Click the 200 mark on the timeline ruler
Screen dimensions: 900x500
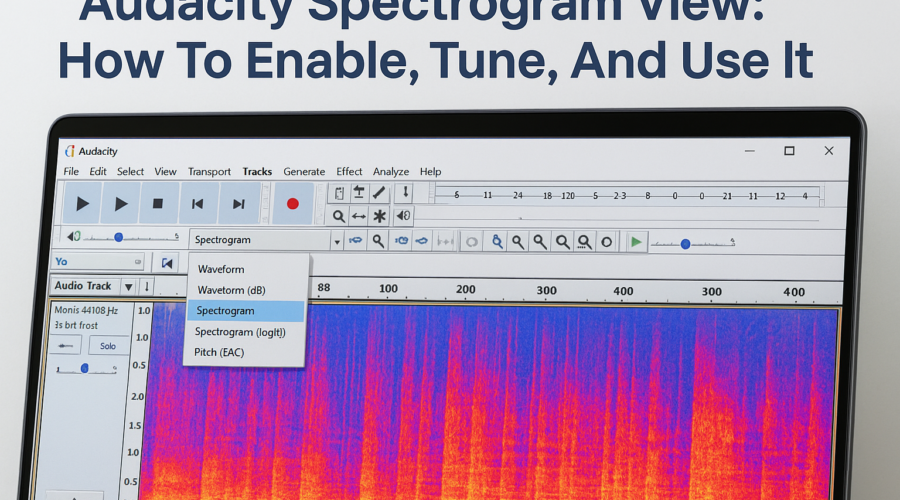point(465,289)
